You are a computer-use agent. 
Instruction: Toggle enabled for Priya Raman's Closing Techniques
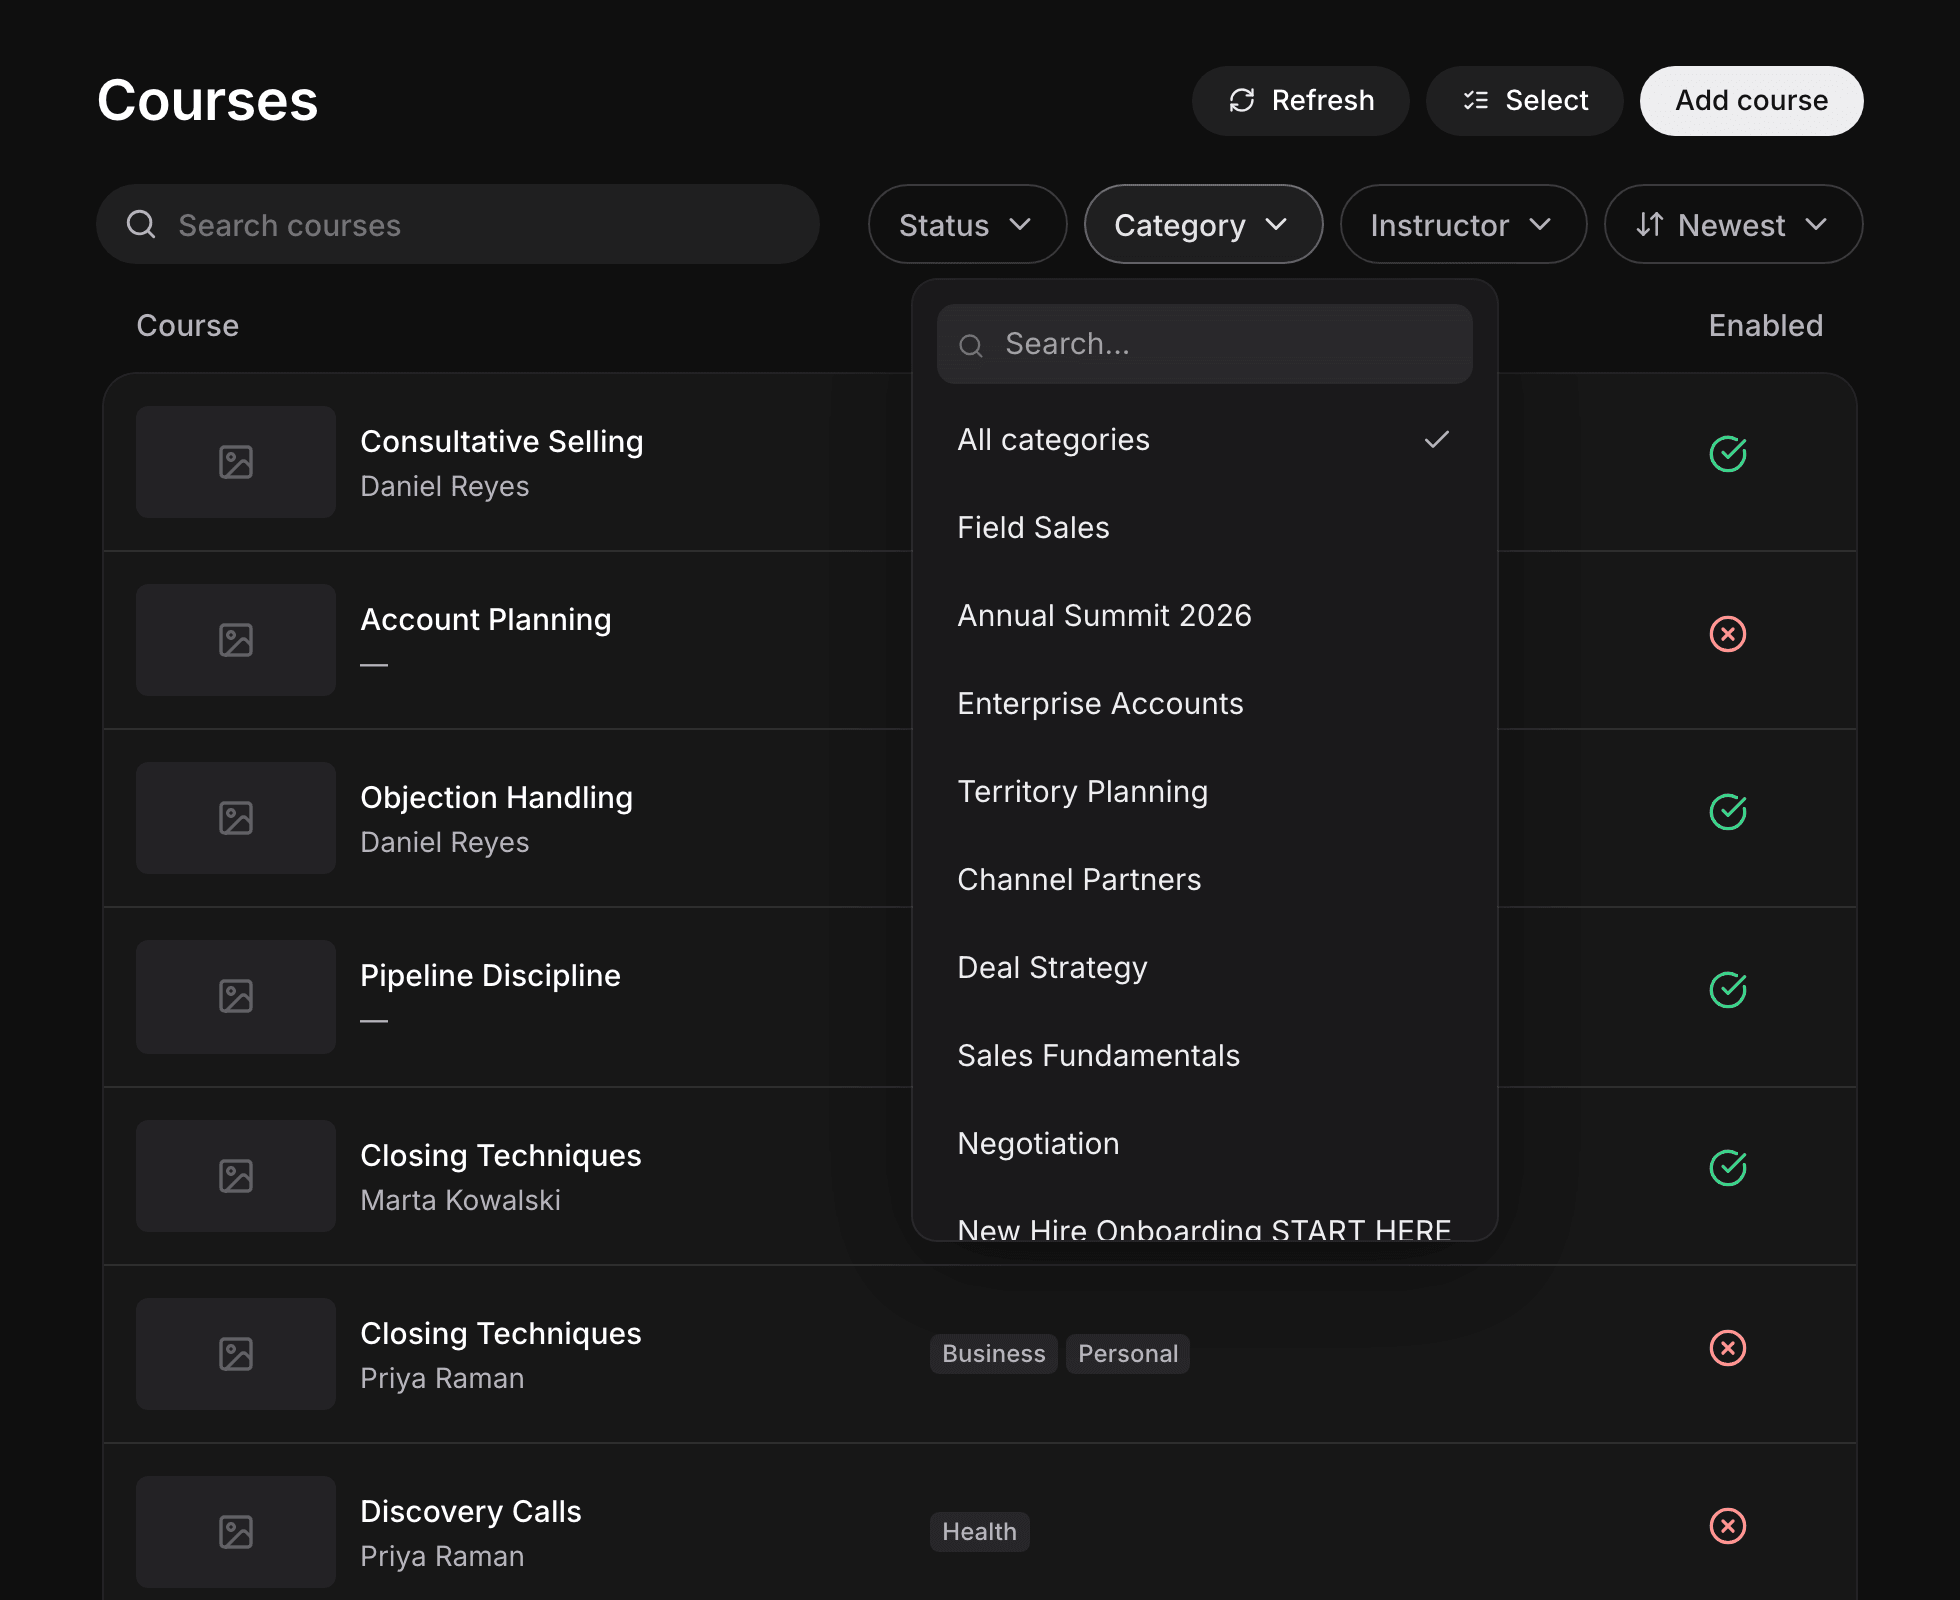[1727, 1348]
